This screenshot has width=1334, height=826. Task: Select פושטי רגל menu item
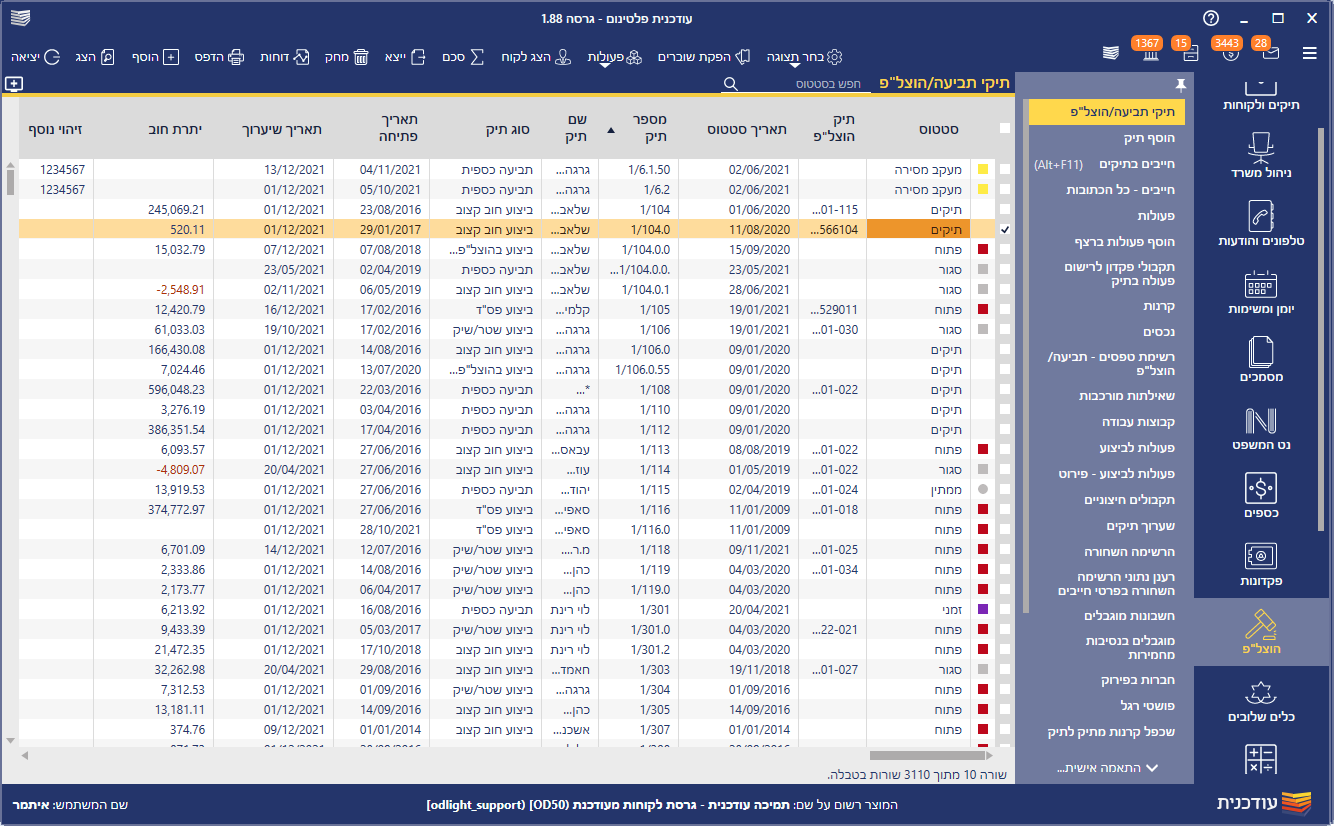click(x=1107, y=706)
